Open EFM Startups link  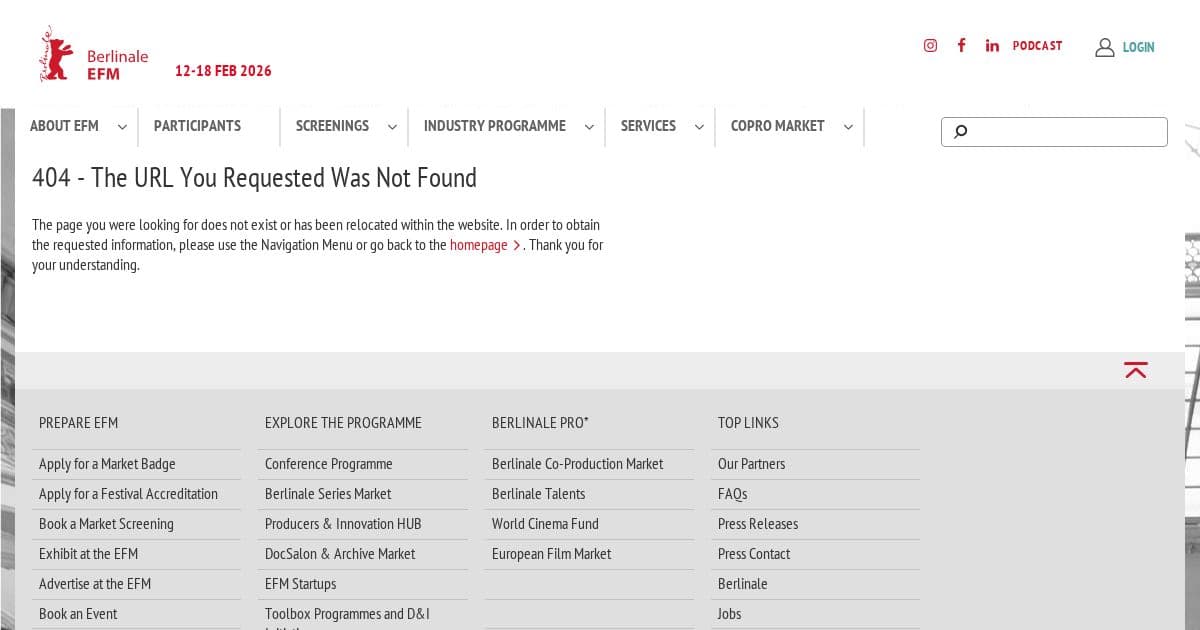click(300, 584)
